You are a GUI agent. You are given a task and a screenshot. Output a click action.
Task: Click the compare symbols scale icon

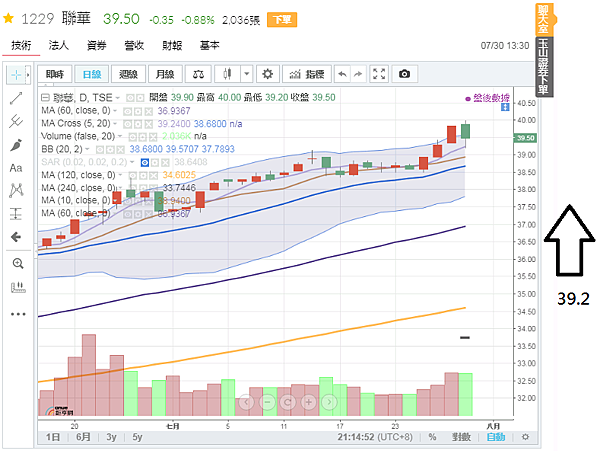[198, 74]
